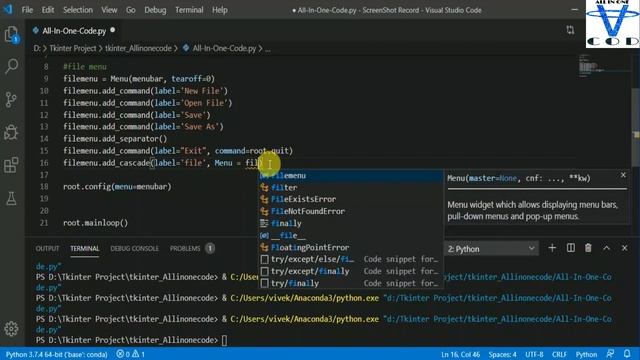The height and width of the screenshot is (360, 640).
Task: Select Python interpreter in status bar
Action: pos(56,354)
